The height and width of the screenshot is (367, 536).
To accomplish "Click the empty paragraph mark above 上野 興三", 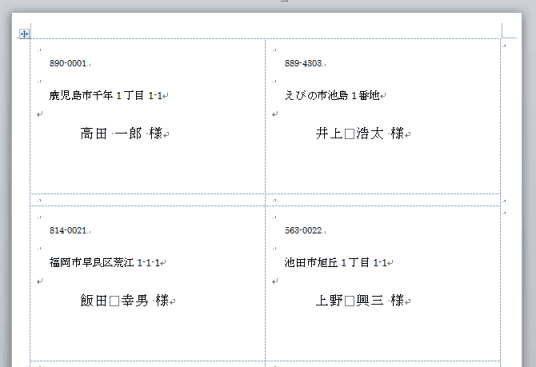I will pyautogui.click(x=275, y=281).
